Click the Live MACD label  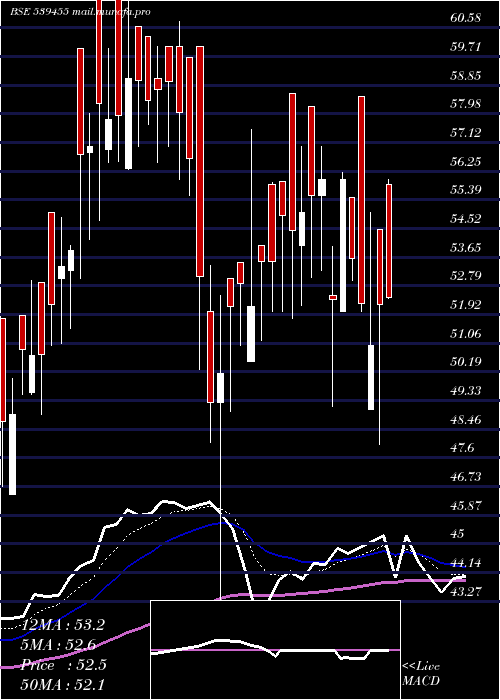421,673
